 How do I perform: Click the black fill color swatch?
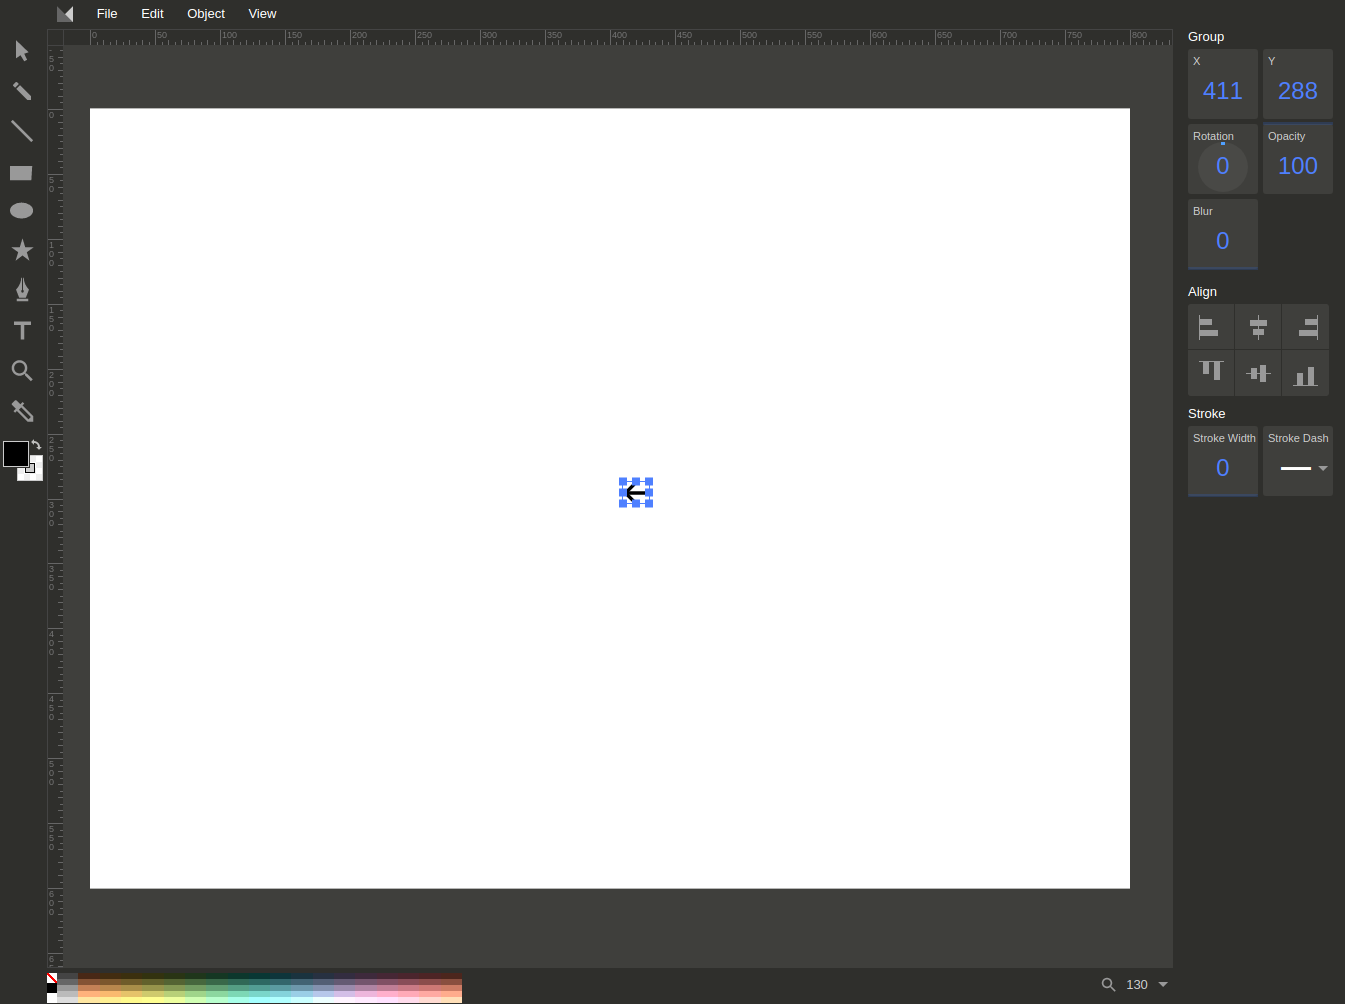coord(14,451)
